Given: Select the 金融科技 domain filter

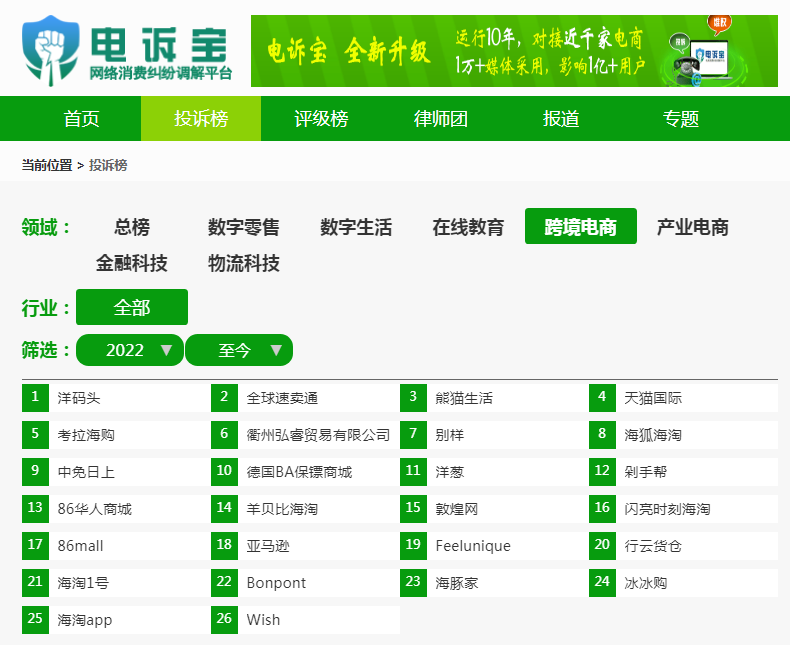Looking at the screenshot, I should pos(132,263).
